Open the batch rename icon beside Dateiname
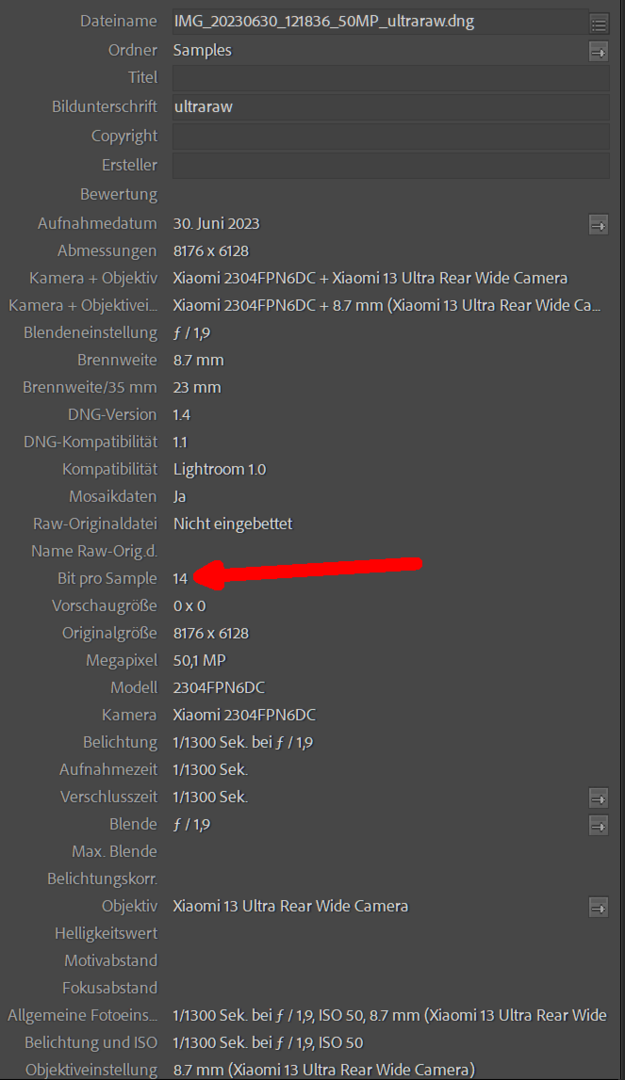Viewport: 625px width, 1080px height. point(598,23)
